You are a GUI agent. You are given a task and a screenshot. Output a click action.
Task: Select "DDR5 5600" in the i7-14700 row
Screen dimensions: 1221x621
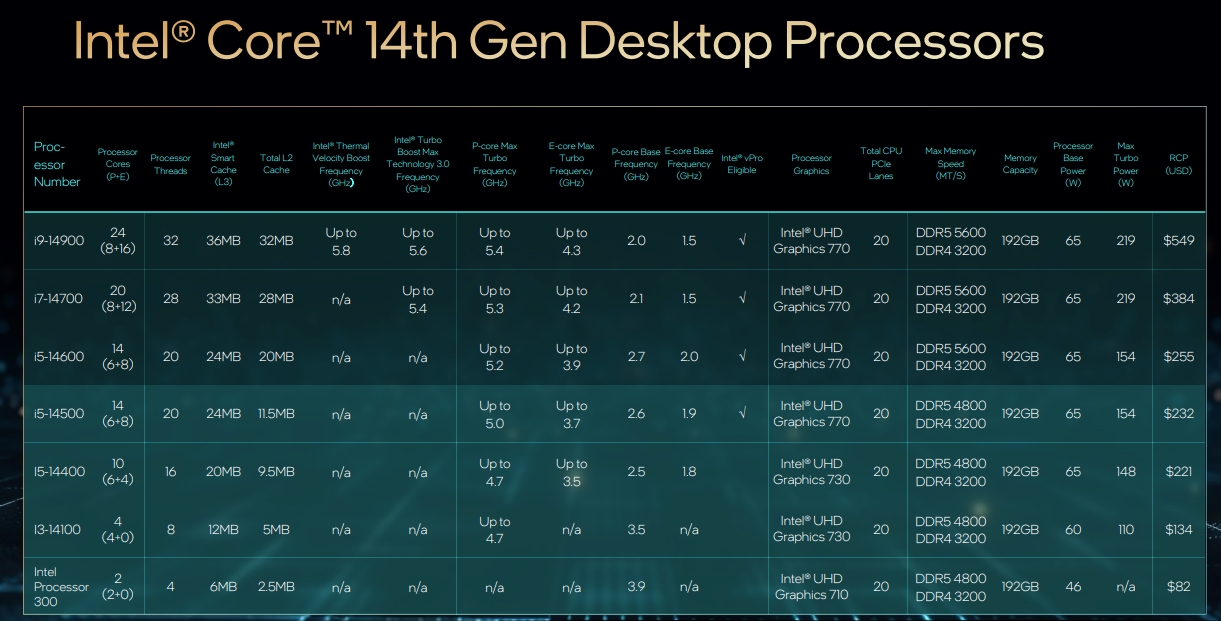tap(951, 290)
